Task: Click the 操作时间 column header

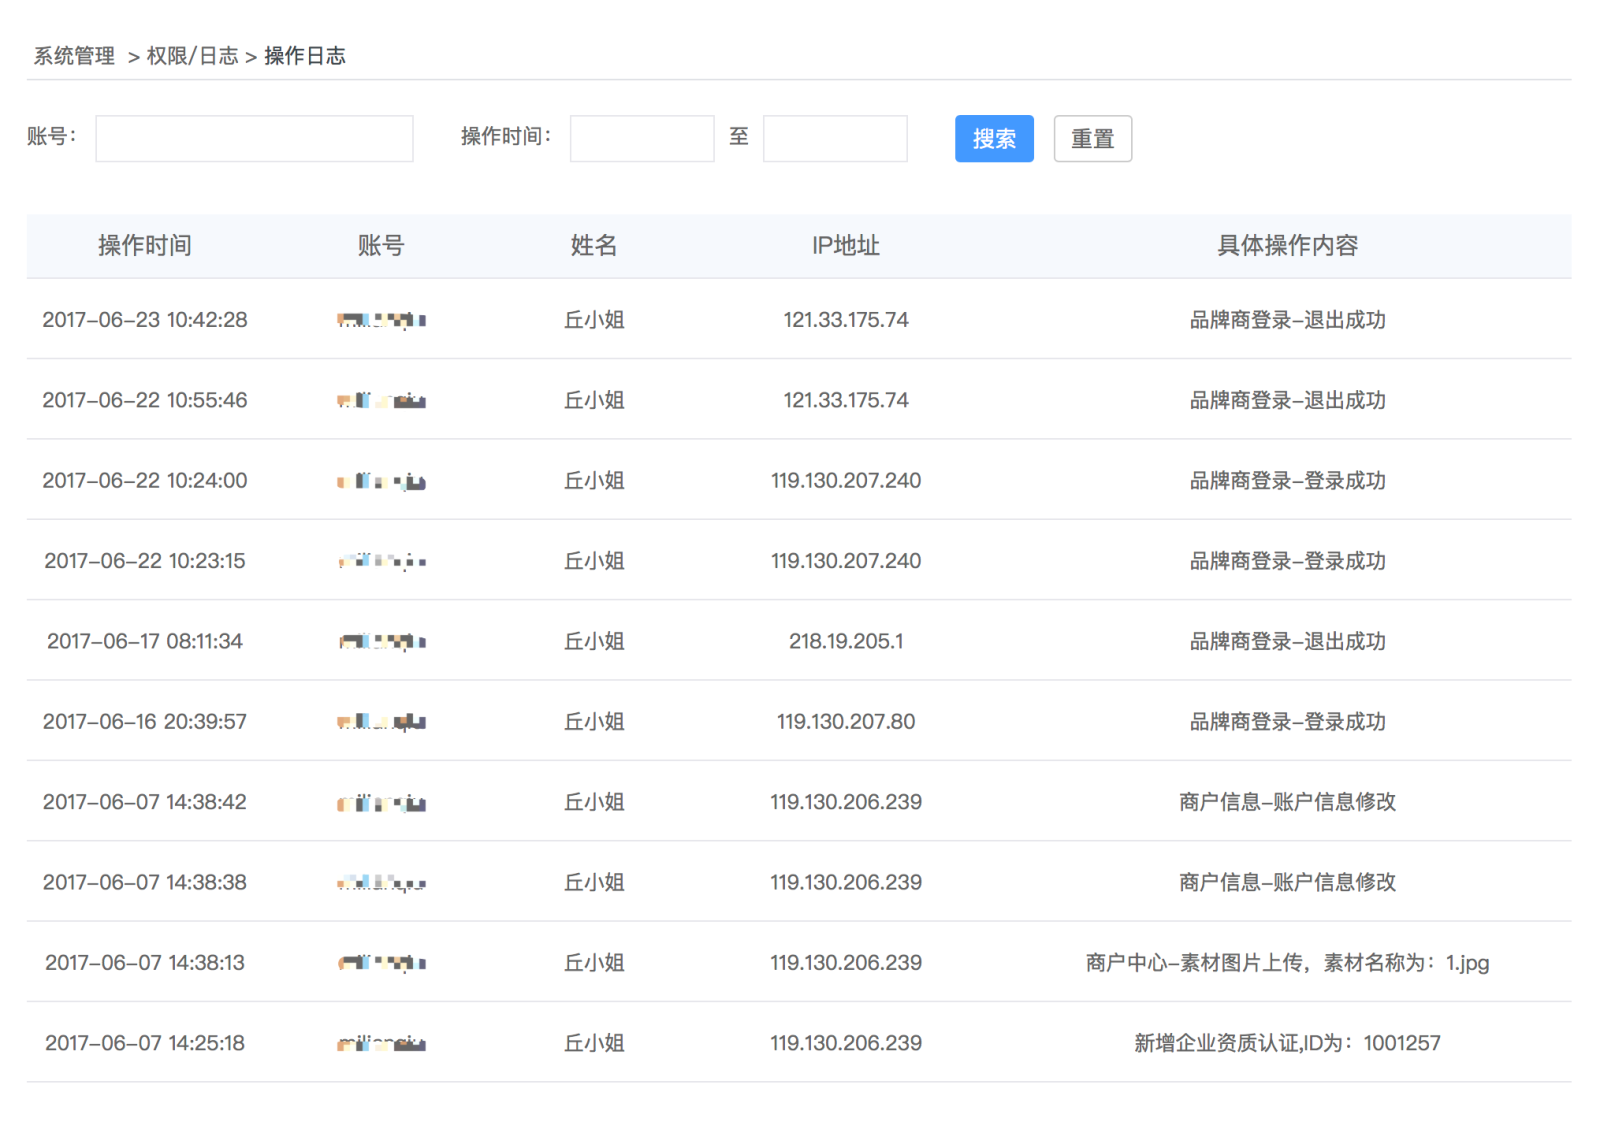Action: click(145, 245)
